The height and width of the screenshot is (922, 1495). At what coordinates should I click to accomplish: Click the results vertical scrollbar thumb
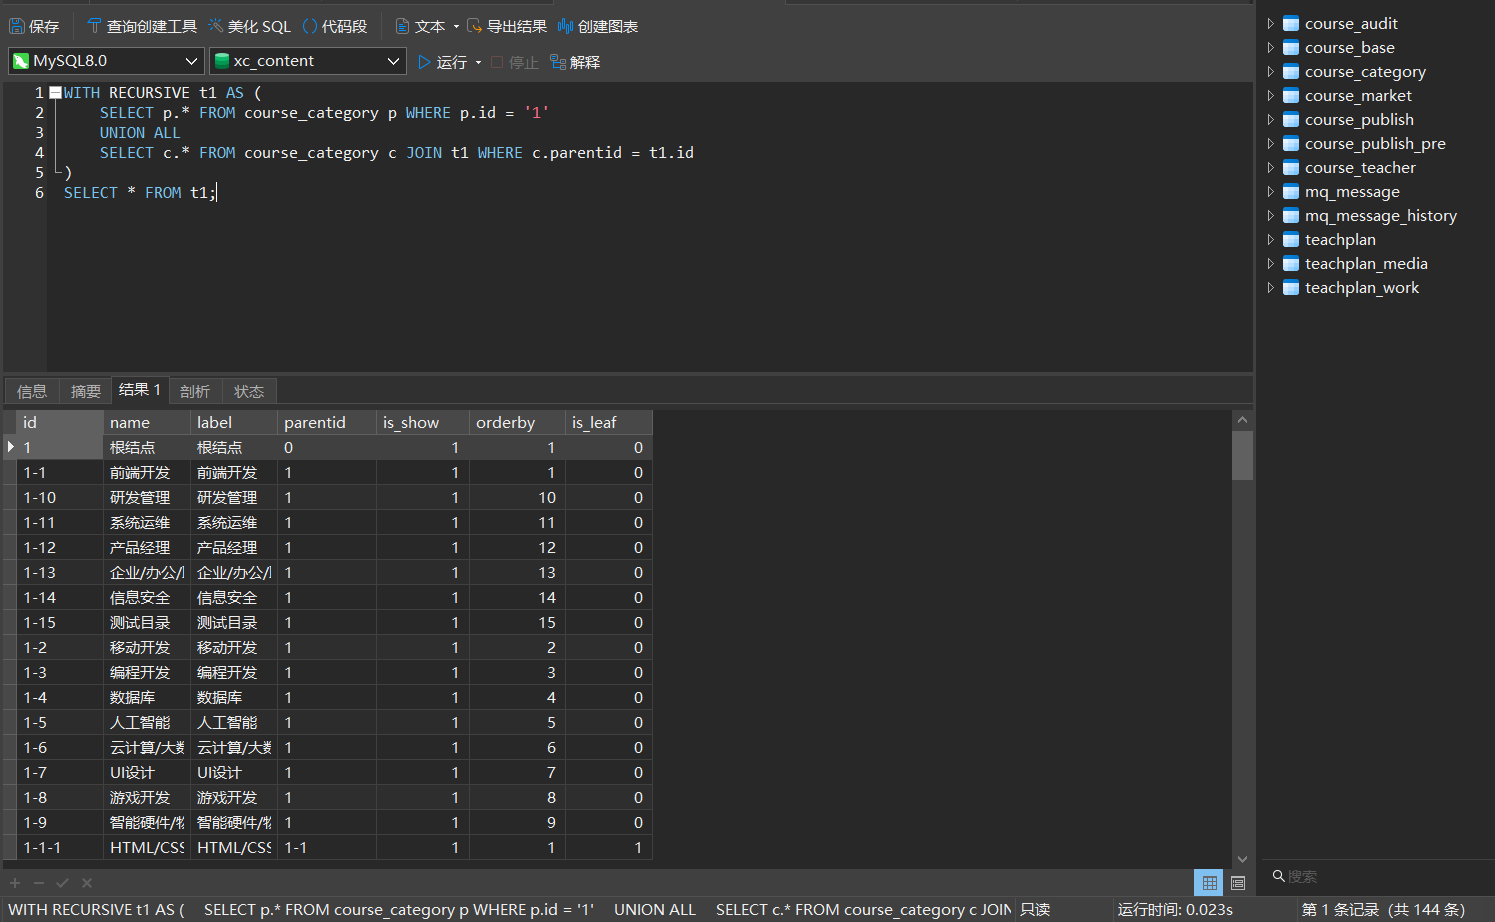[1242, 455]
